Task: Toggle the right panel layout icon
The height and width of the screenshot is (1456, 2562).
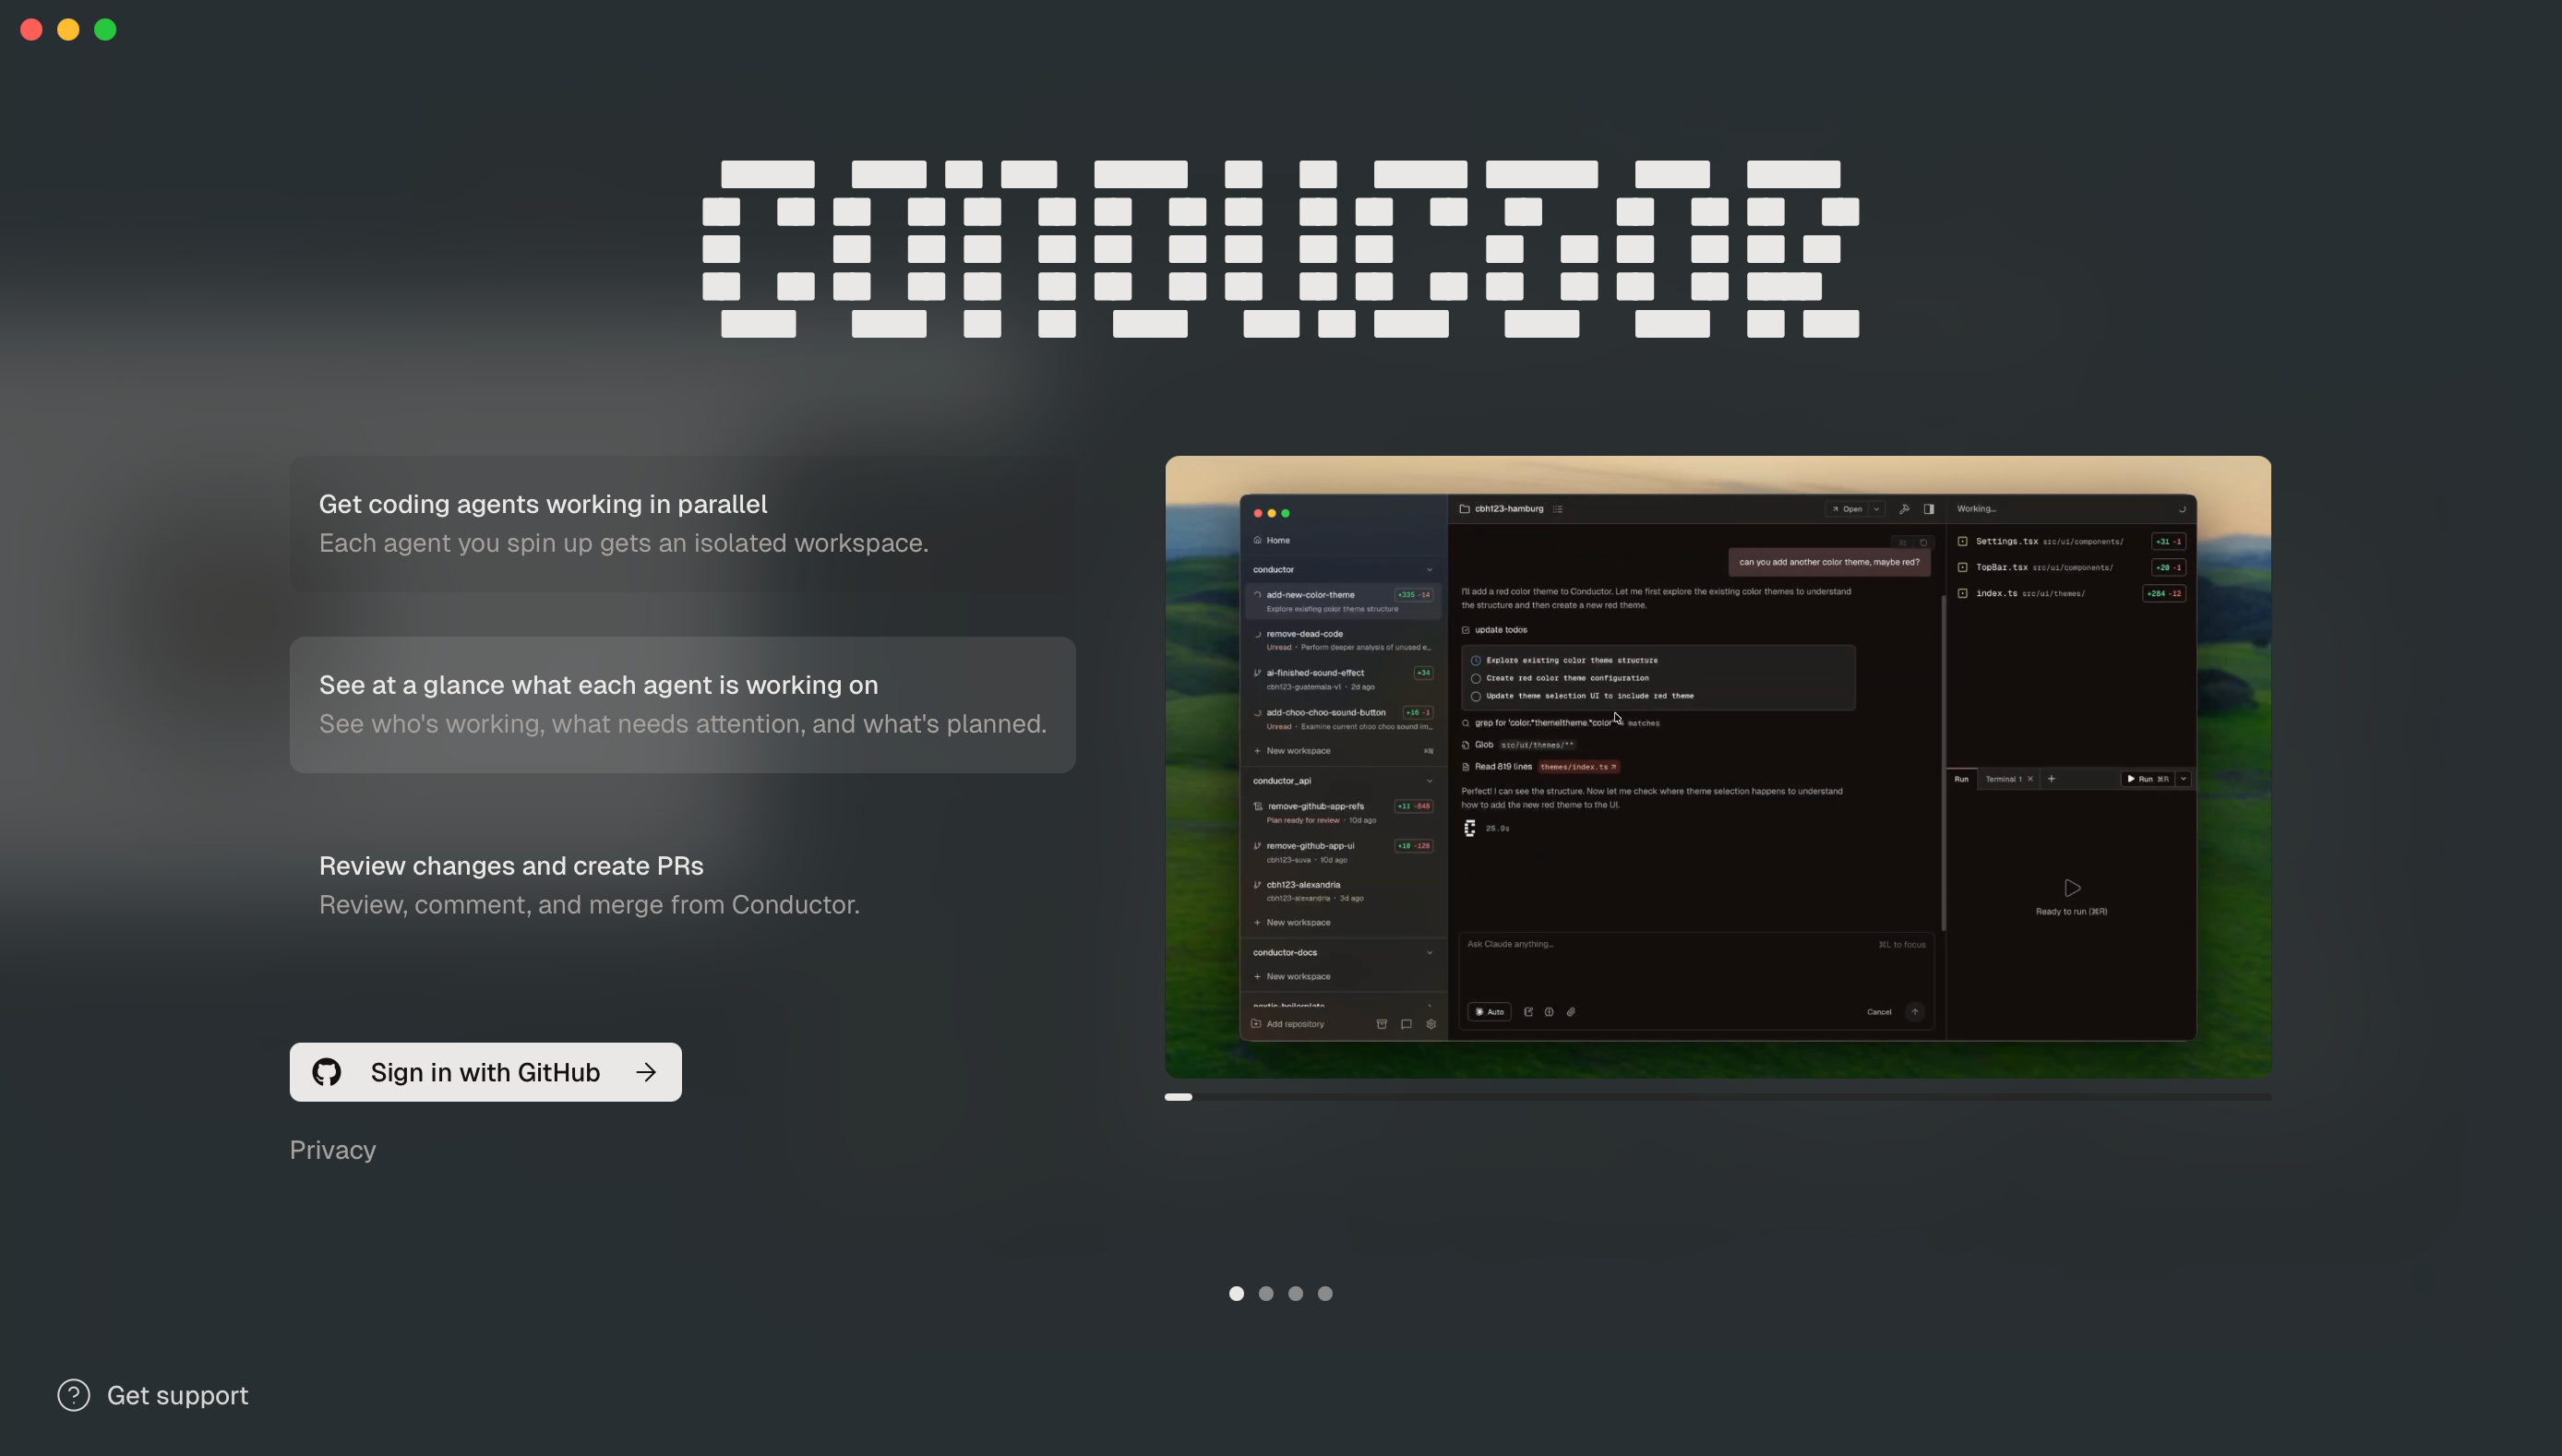Action: (x=1930, y=510)
